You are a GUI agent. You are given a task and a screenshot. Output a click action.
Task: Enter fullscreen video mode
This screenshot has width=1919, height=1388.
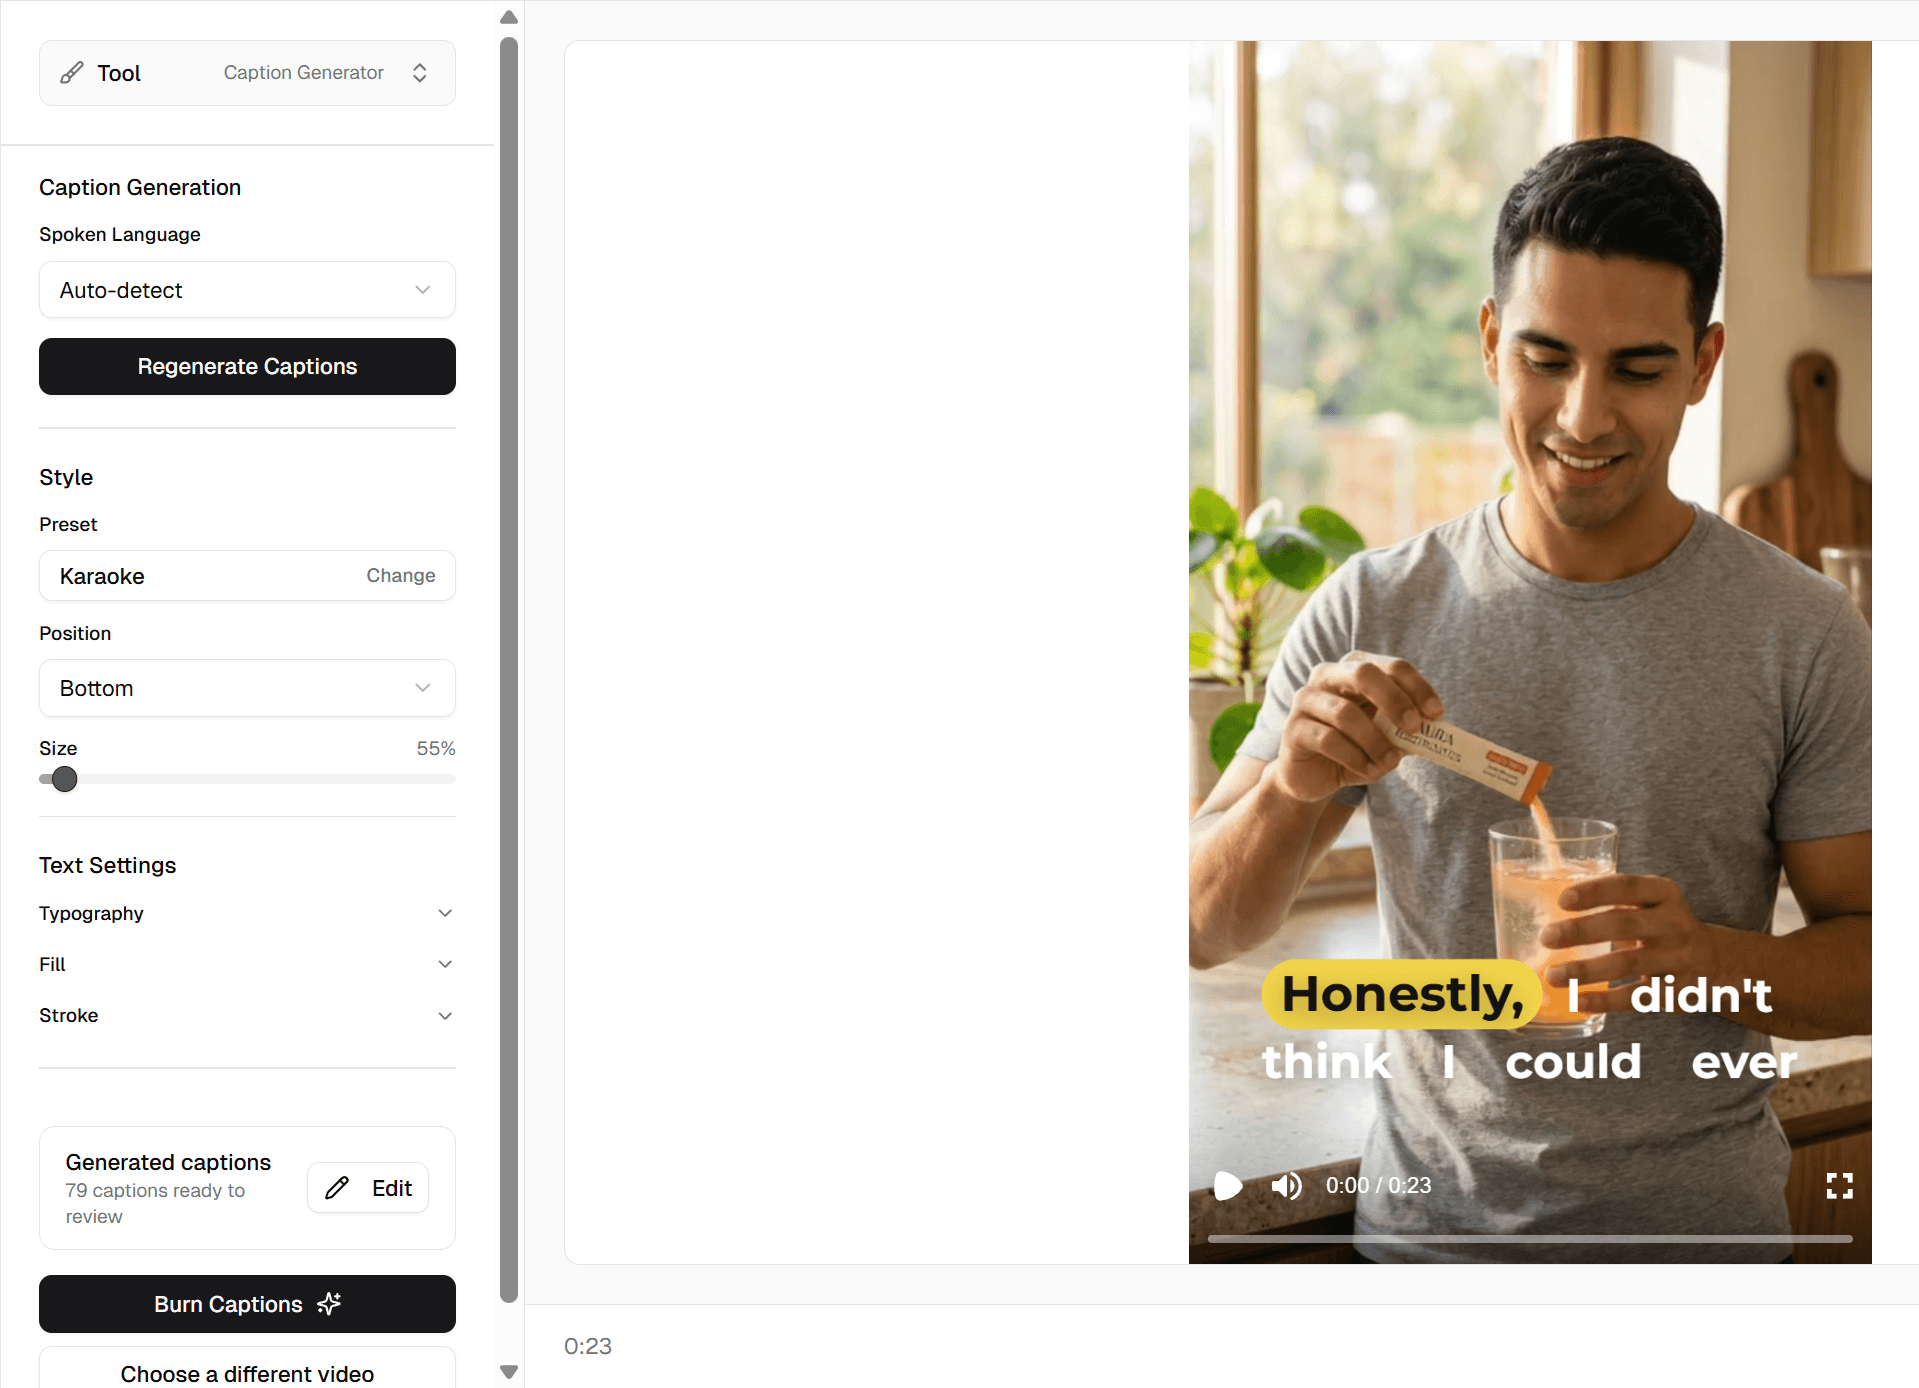coord(1839,1186)
